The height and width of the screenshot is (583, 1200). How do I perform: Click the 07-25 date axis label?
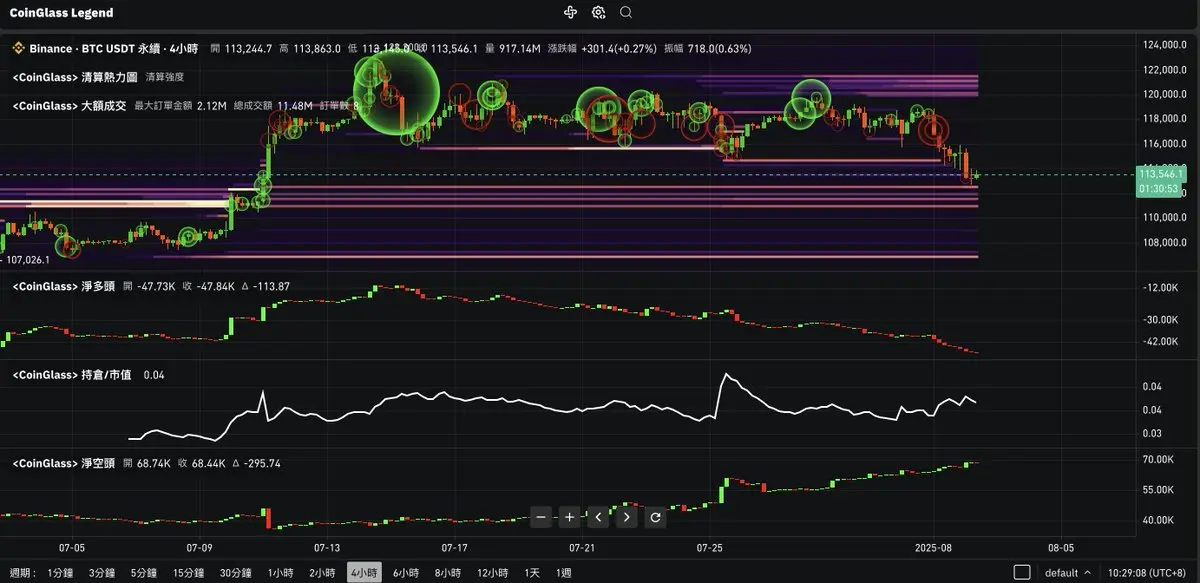(710, 548)
